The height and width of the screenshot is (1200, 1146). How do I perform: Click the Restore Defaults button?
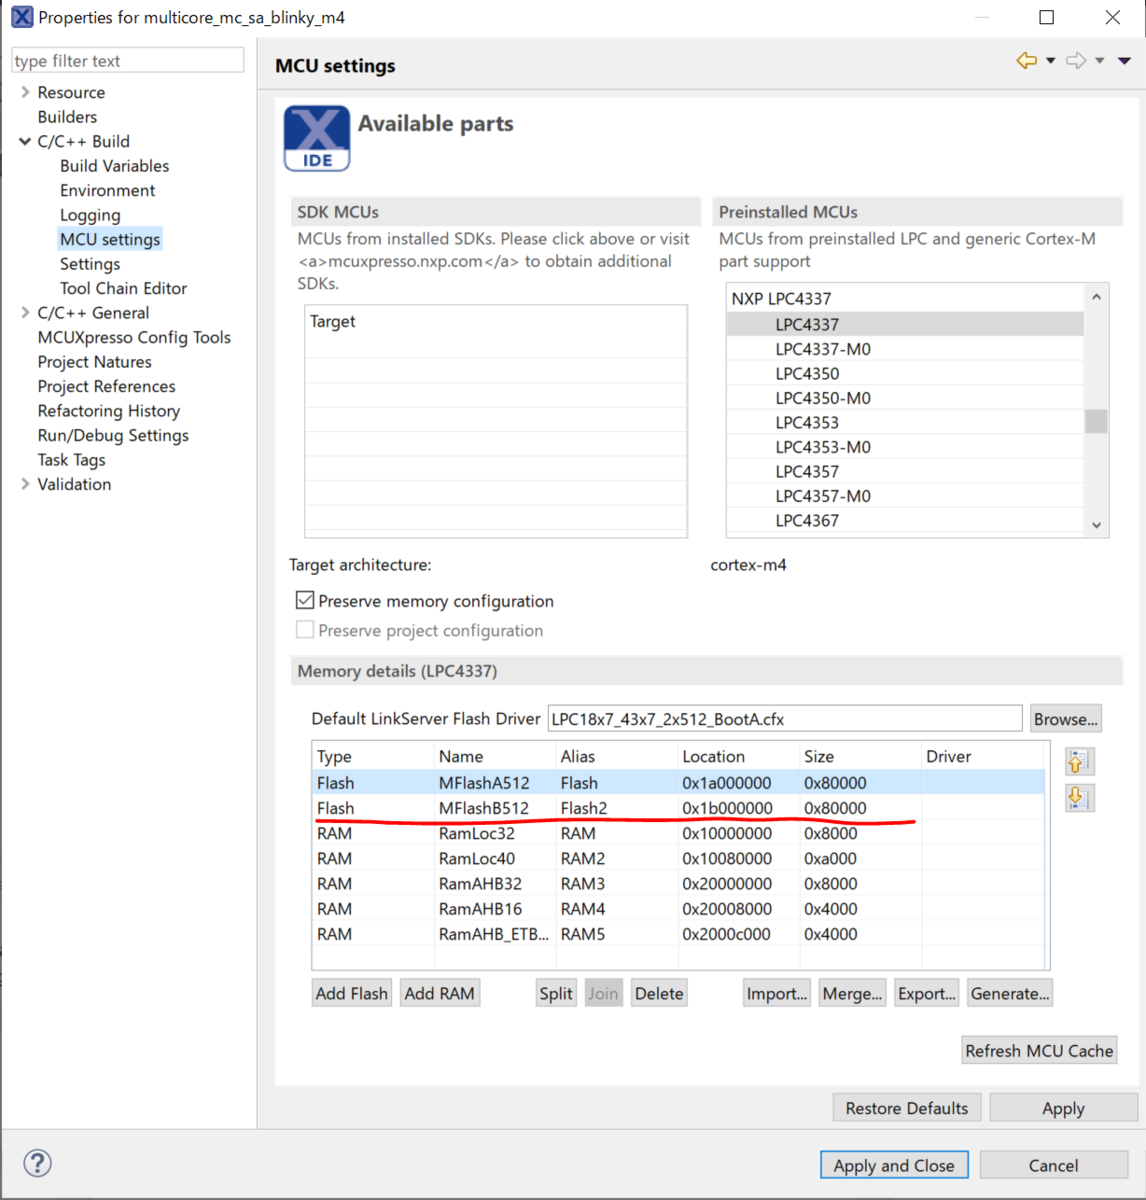click(x=907, y=1108)
